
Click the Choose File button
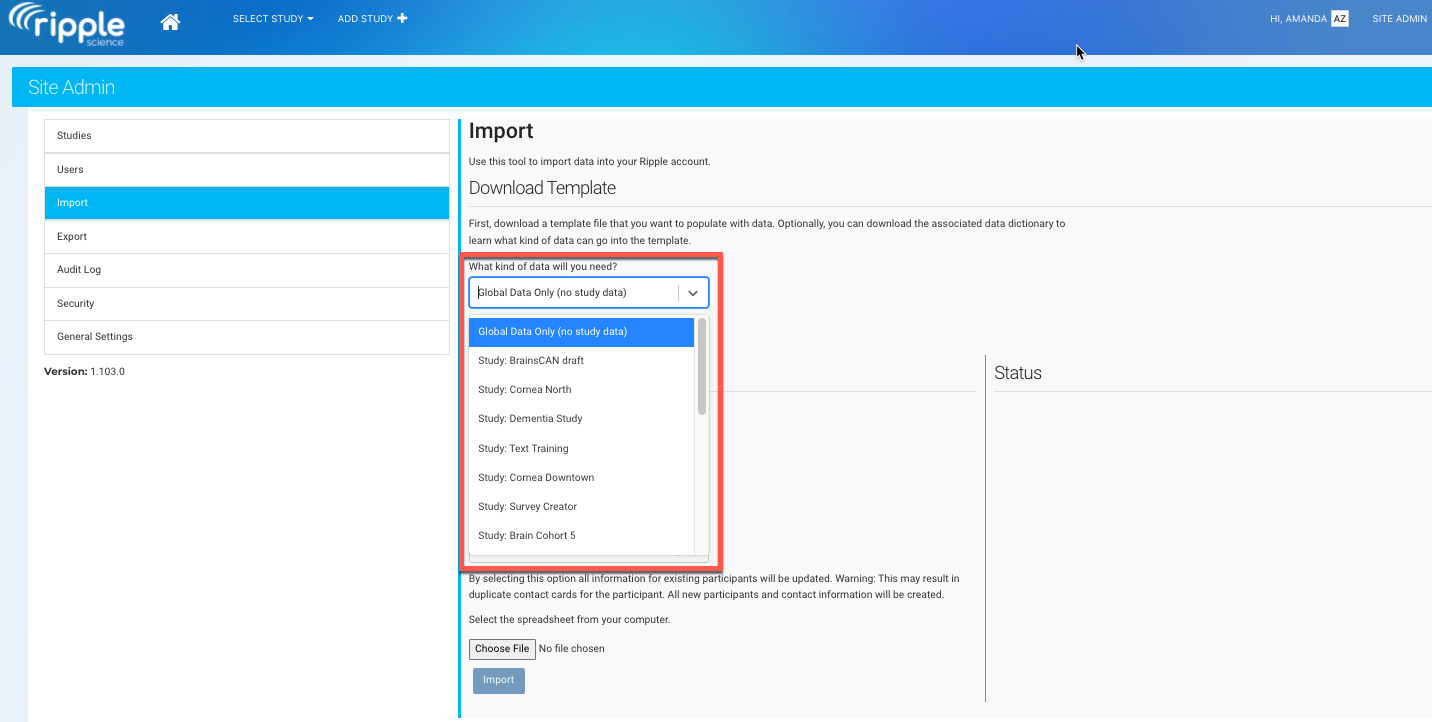(x=502, y=649)
